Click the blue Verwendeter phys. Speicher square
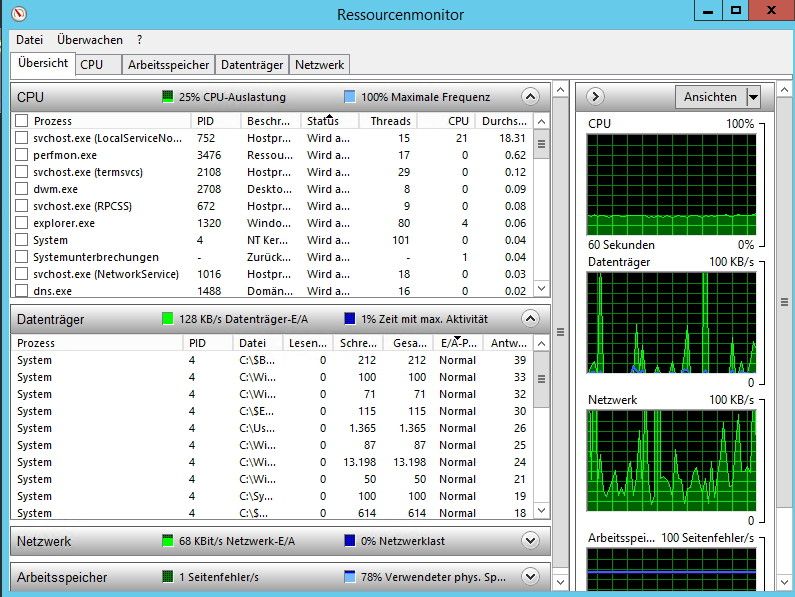 [349, 576]
